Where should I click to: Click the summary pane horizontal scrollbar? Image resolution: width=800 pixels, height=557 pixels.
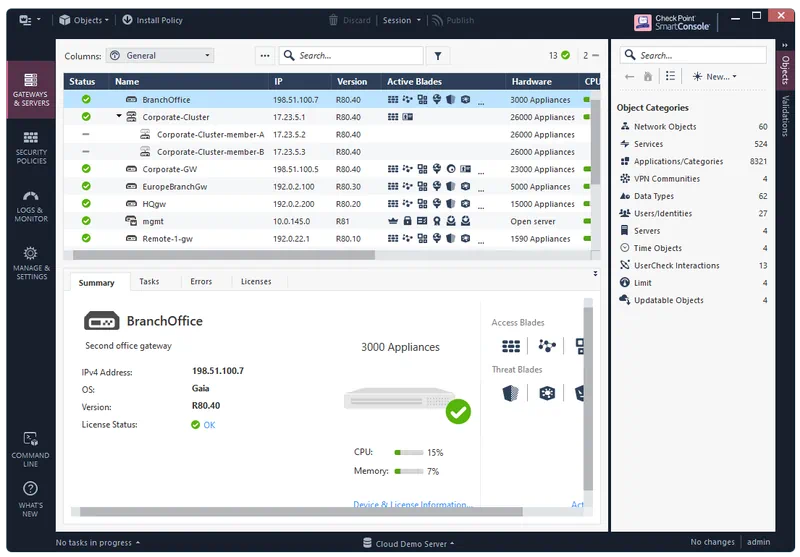(301, 512)
